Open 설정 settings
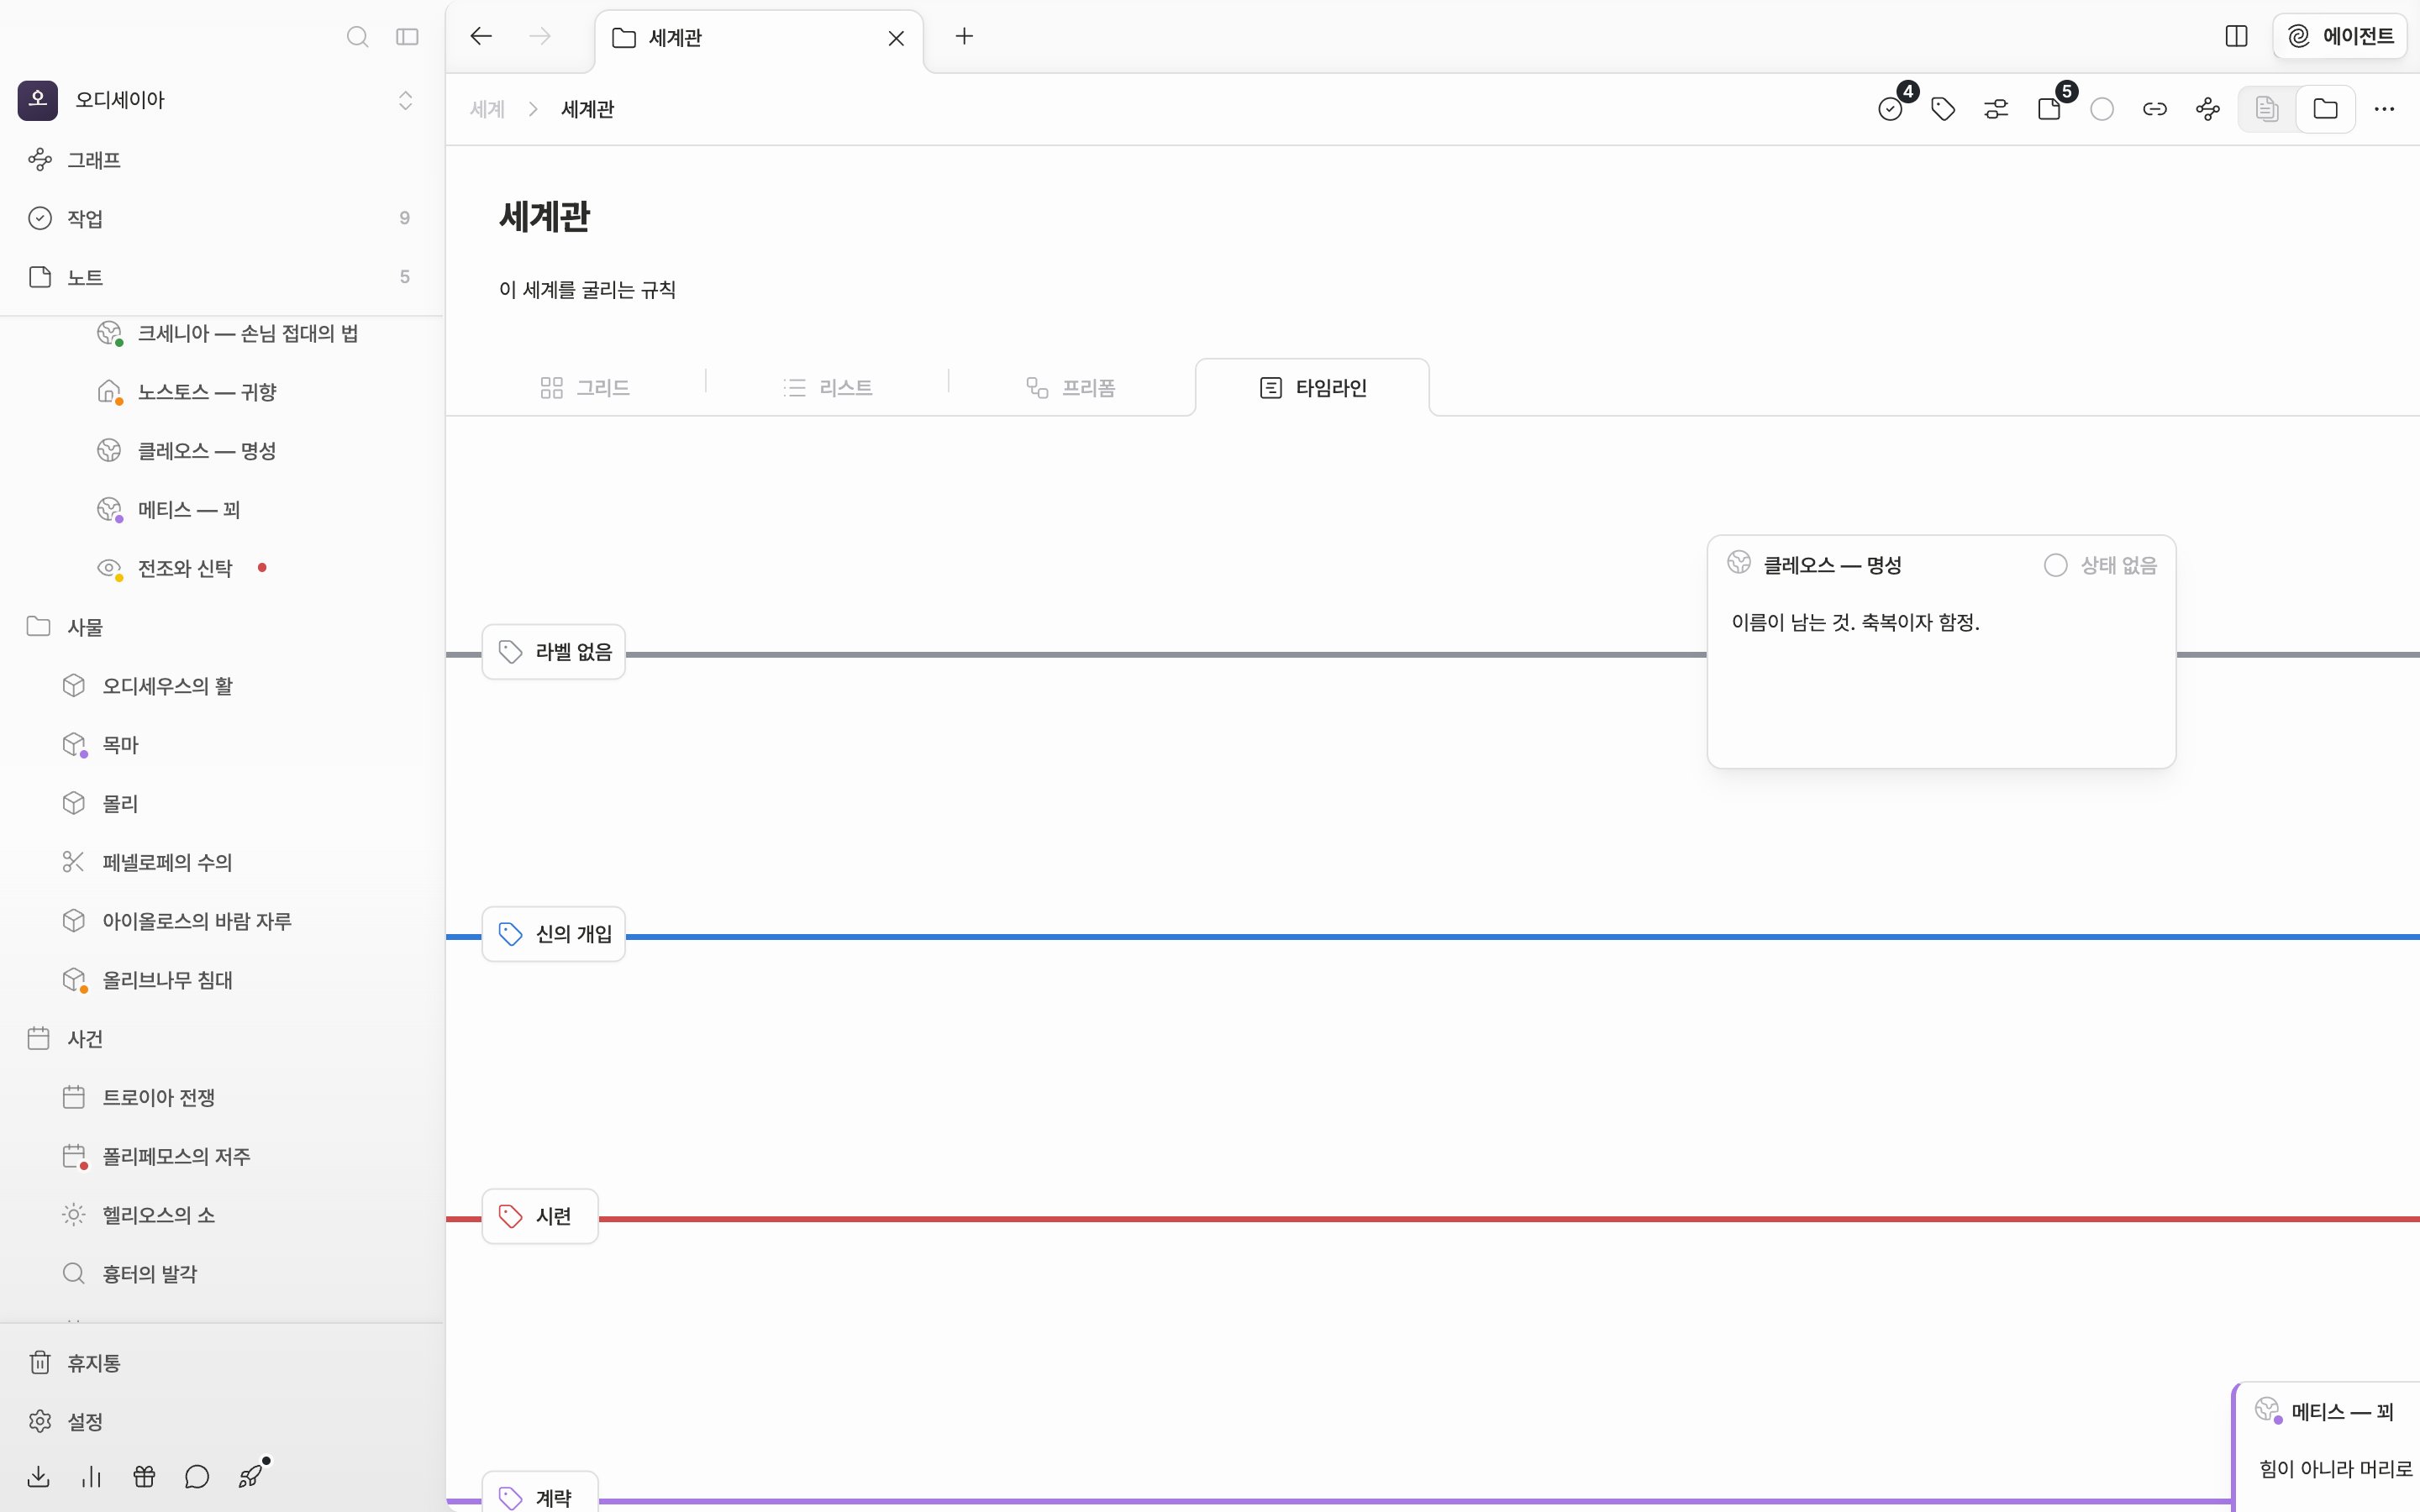This screenshot has width=2420, height=1512. 220,1422
